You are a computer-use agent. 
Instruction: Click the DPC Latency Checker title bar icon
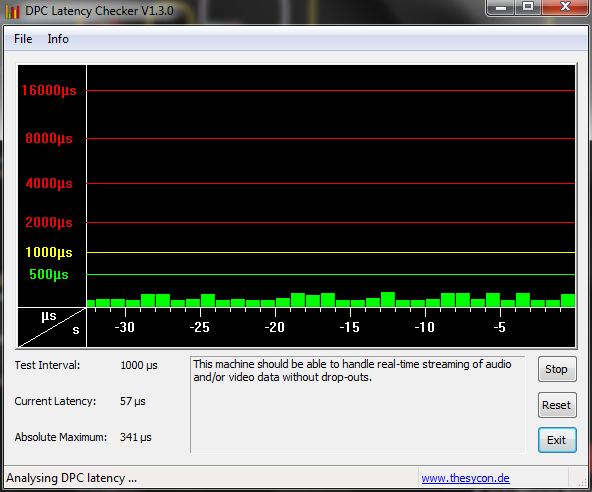(x=12, y=11)
